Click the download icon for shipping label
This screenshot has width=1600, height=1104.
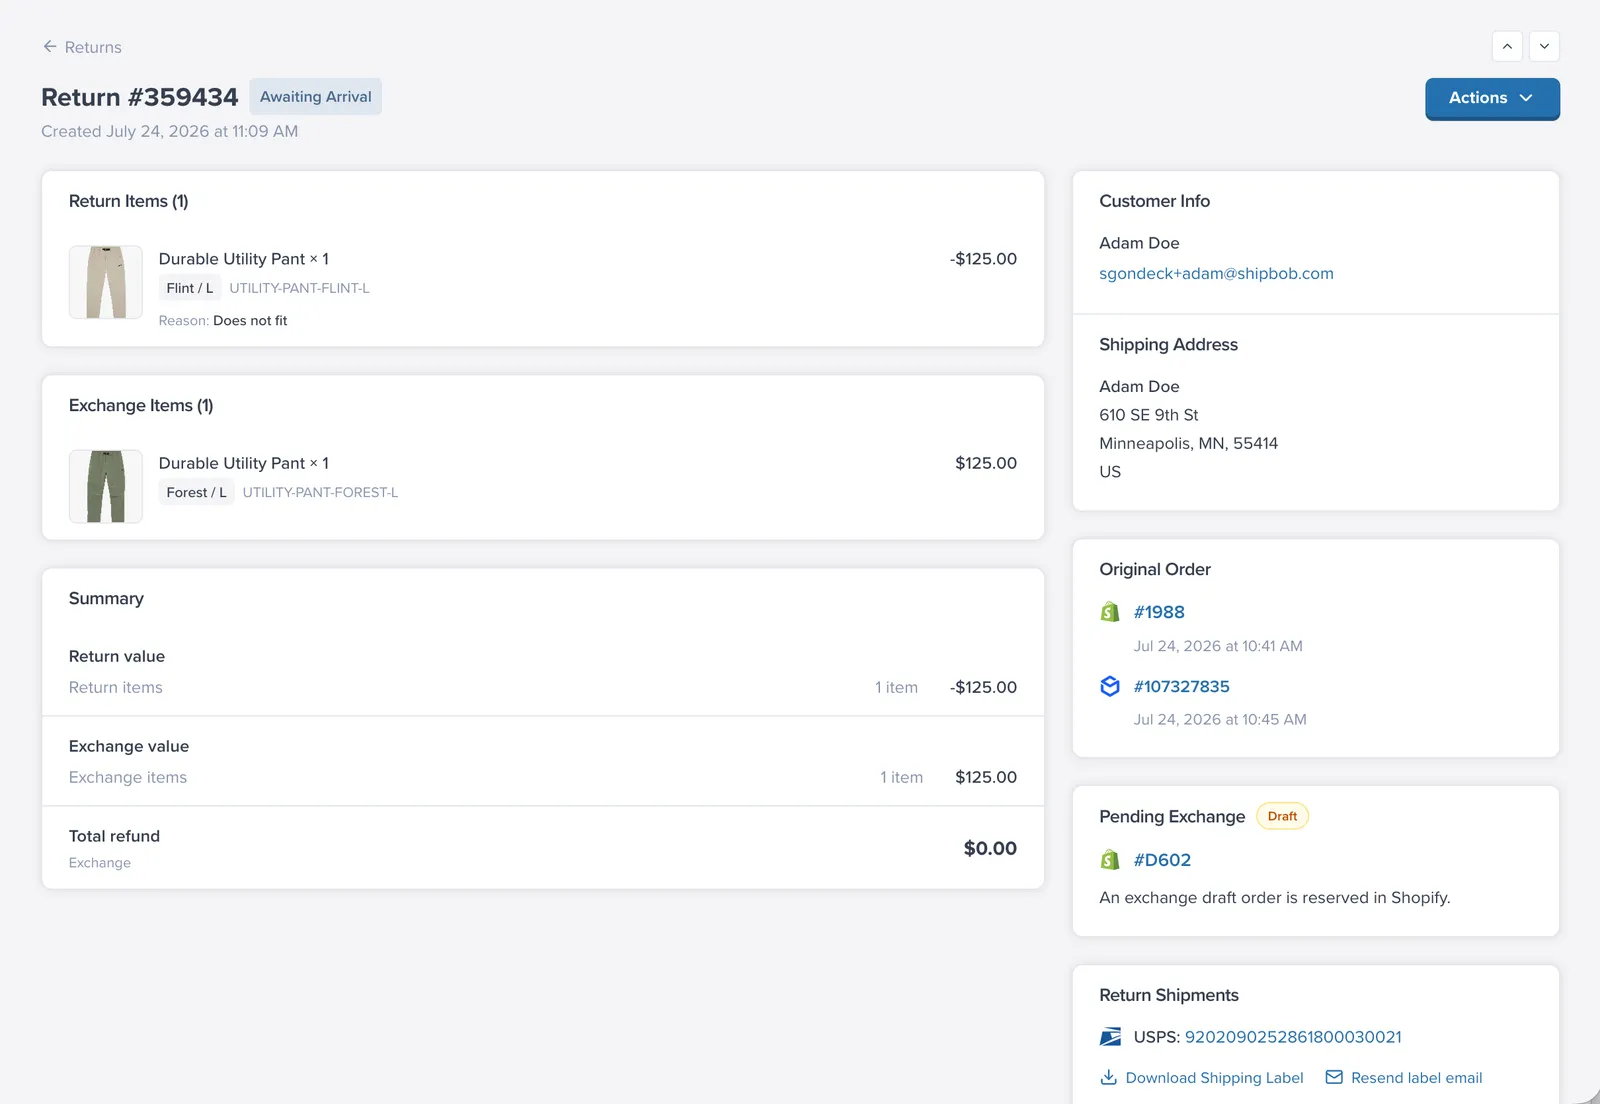[x=1108, y=1077]
